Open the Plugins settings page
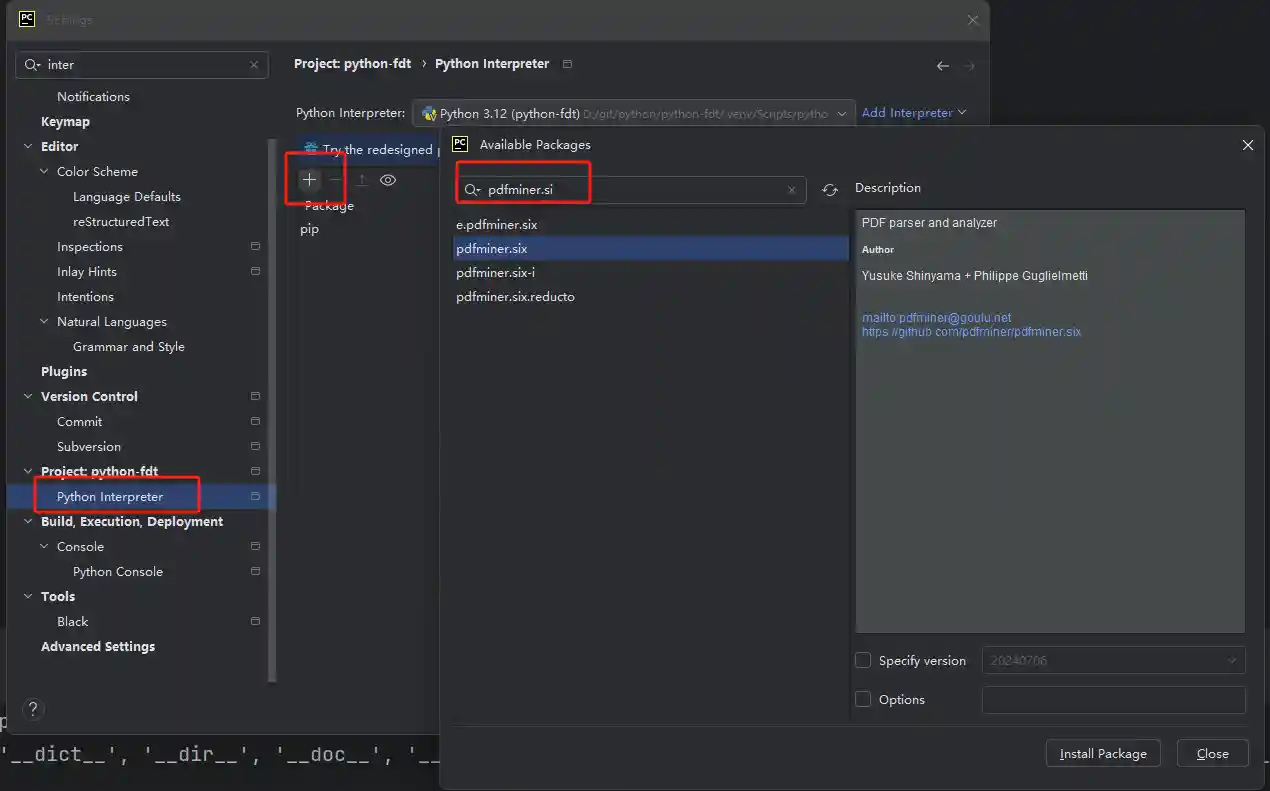1270x791 pixels. point(64,372)
